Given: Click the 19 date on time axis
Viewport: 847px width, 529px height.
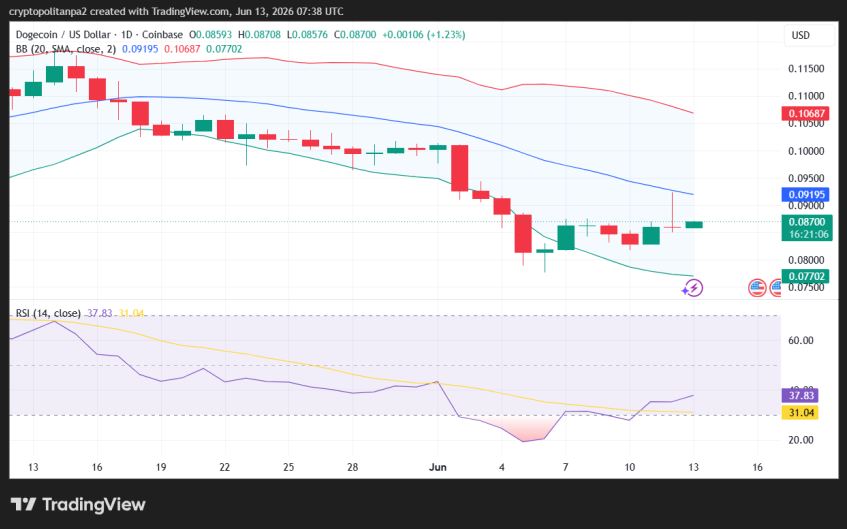Looking at the screenshot, I should (x=160, y=467).
